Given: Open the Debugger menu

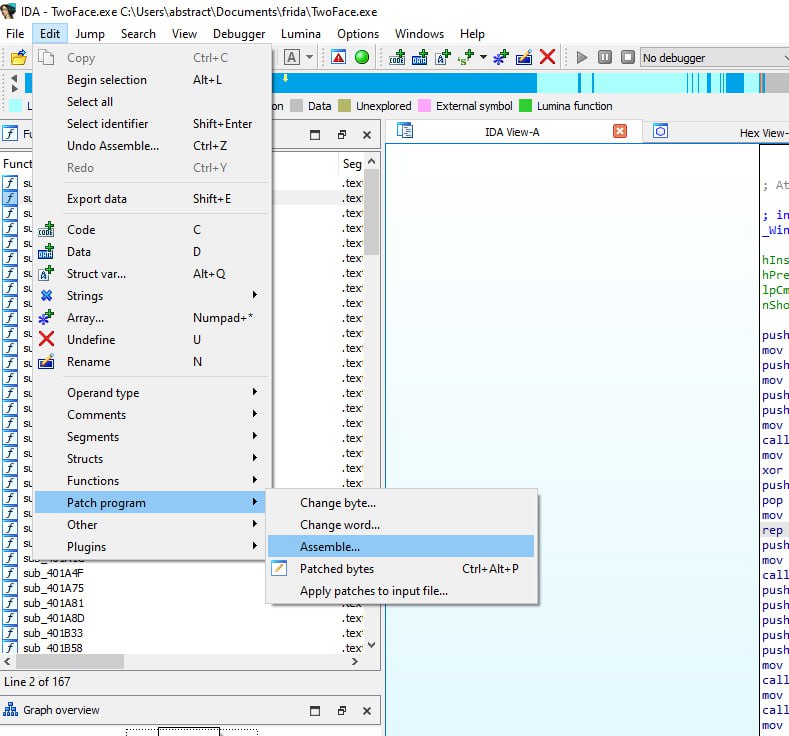Looking at the screenshot, I should pos(239,34).
